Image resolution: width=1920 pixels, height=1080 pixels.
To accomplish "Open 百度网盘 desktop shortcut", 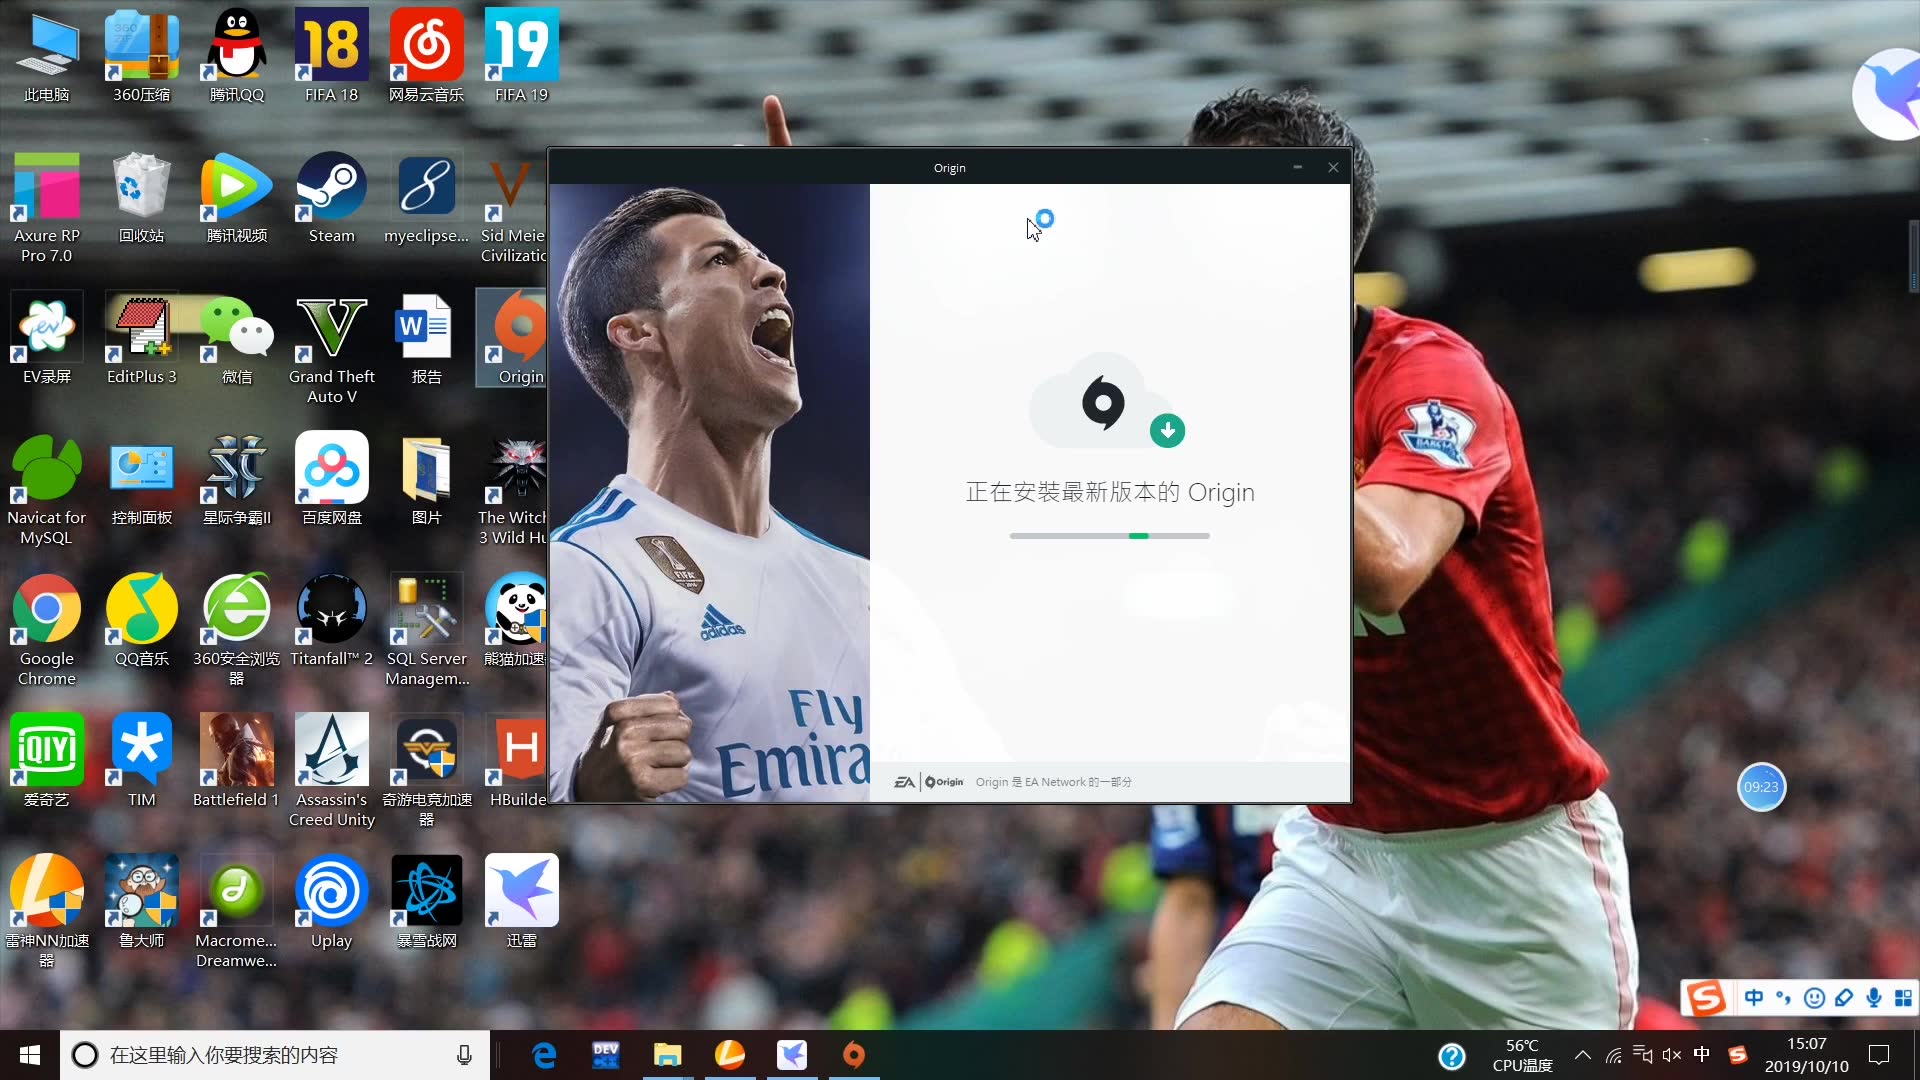I will [331, 479].
